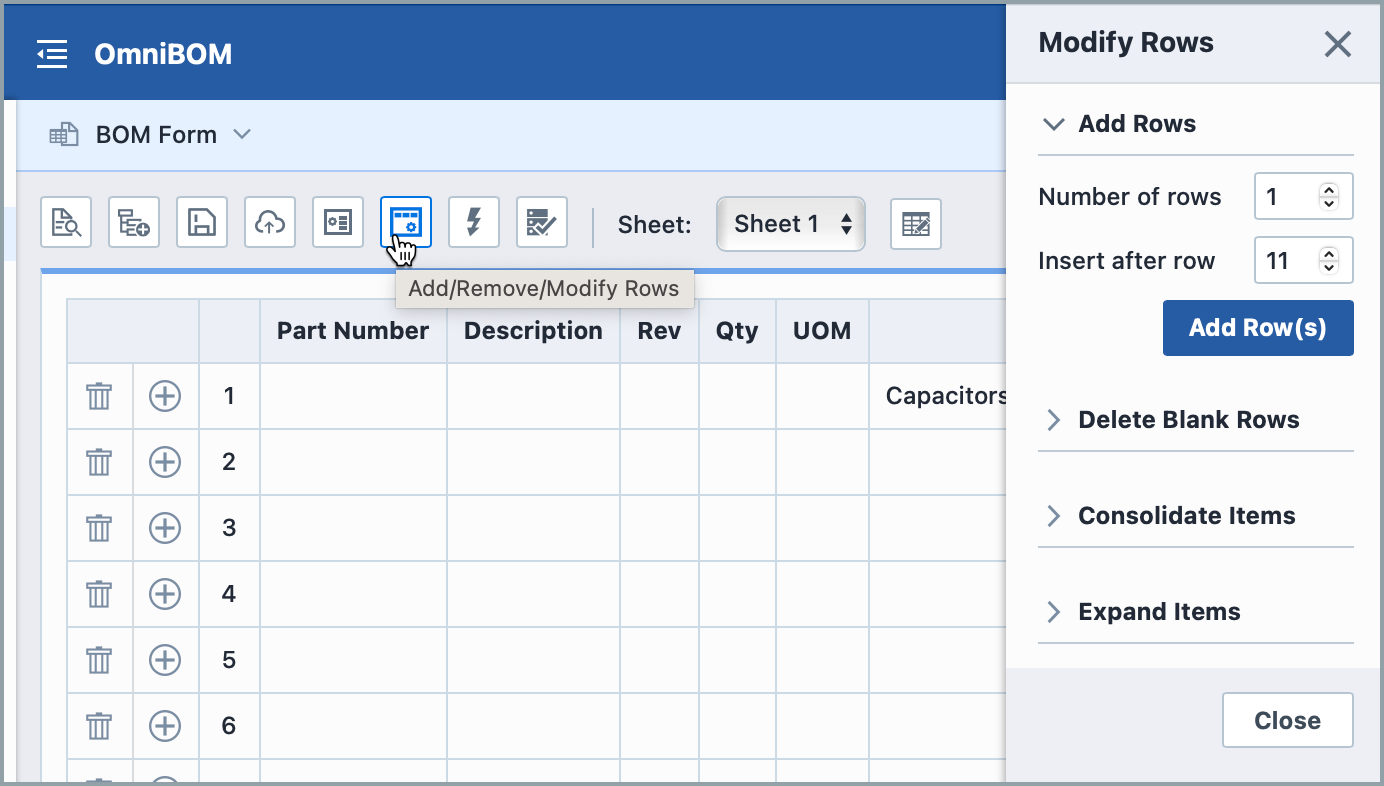Select the row number 2 cell
Image resolution: width=1384 pixels, height=786 pixels.
click(x=229, y=462)
